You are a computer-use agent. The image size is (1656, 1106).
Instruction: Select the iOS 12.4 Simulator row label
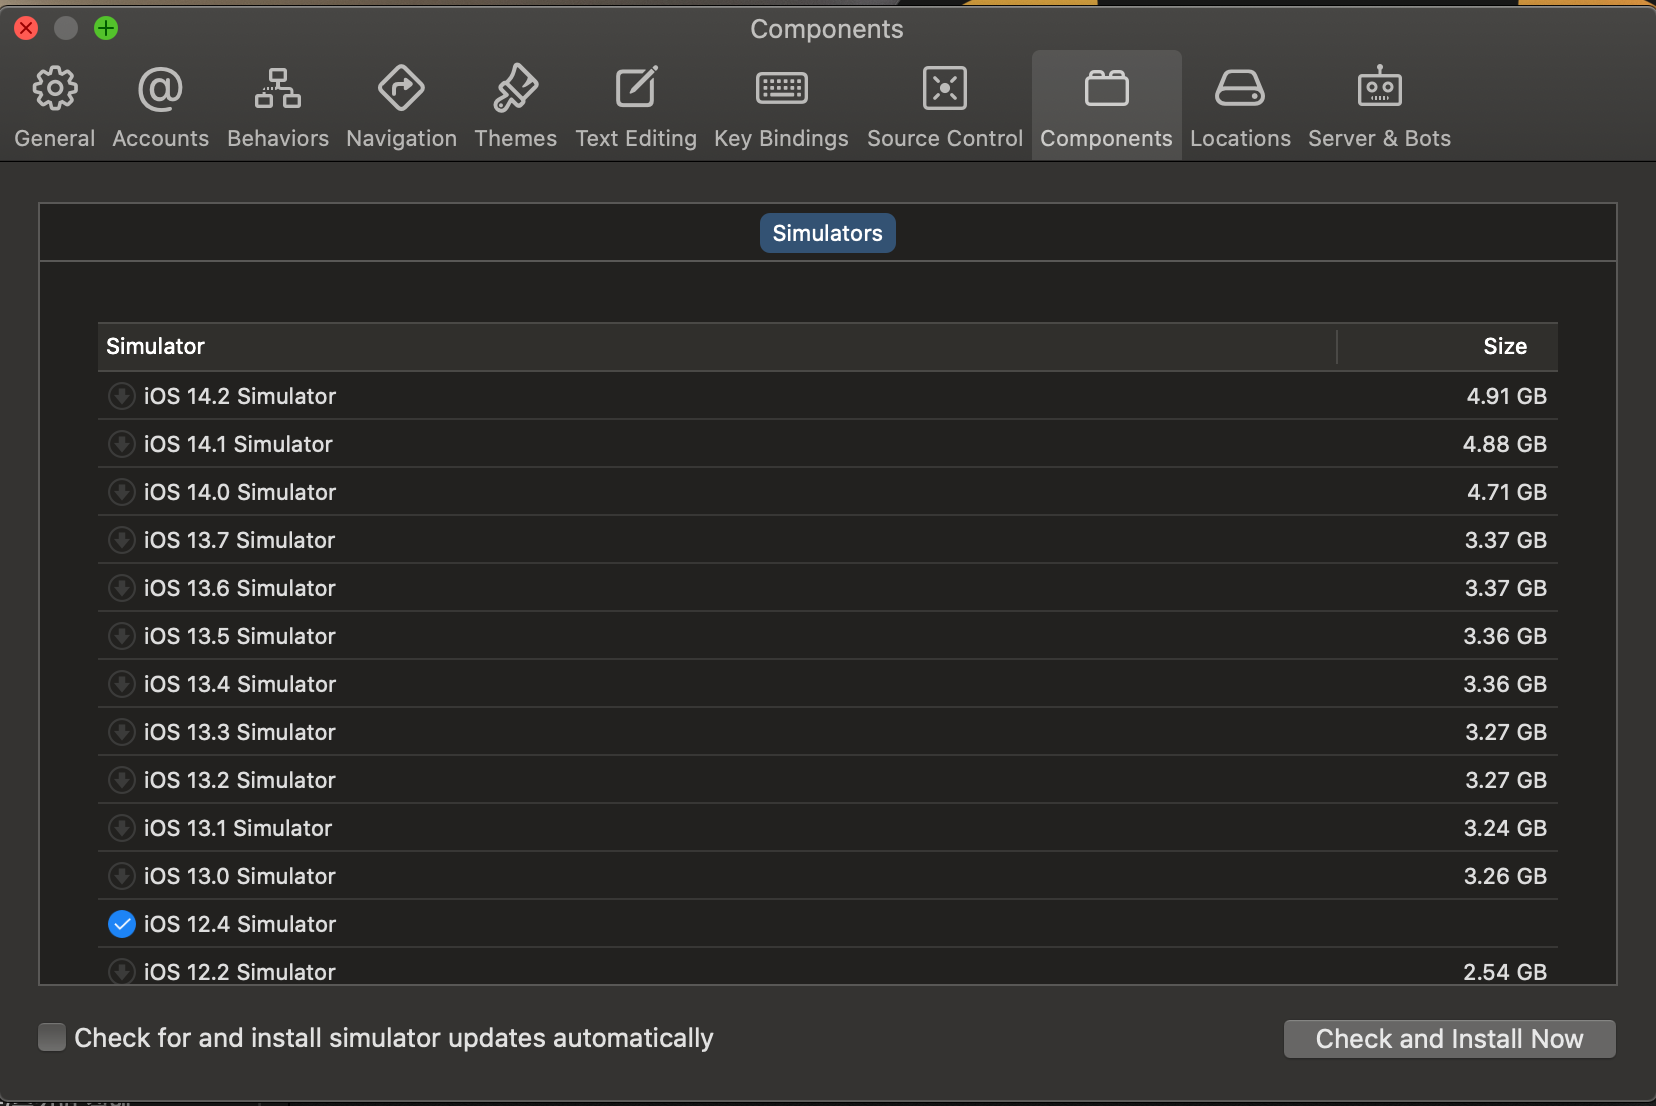[240, 924]
